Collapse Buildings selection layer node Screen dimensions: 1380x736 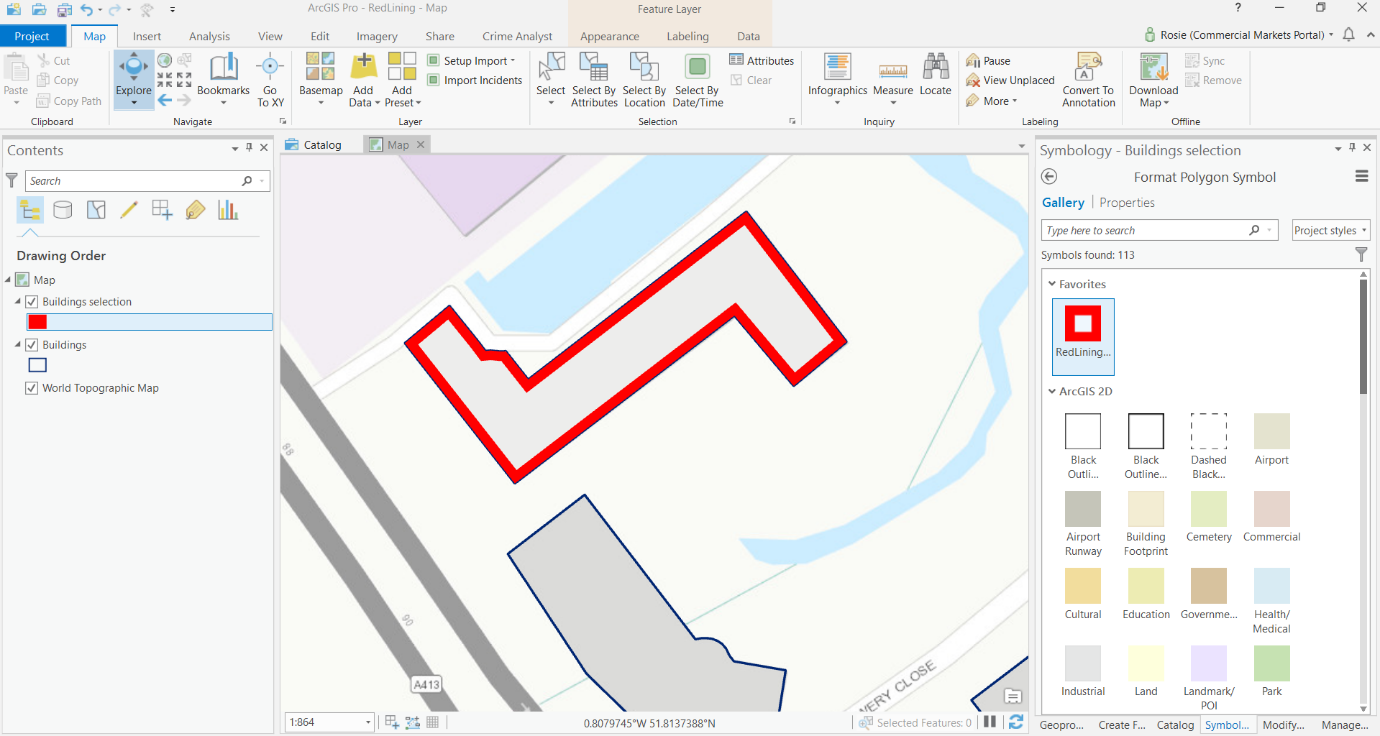pyautogui.click(x=18, y=302)
